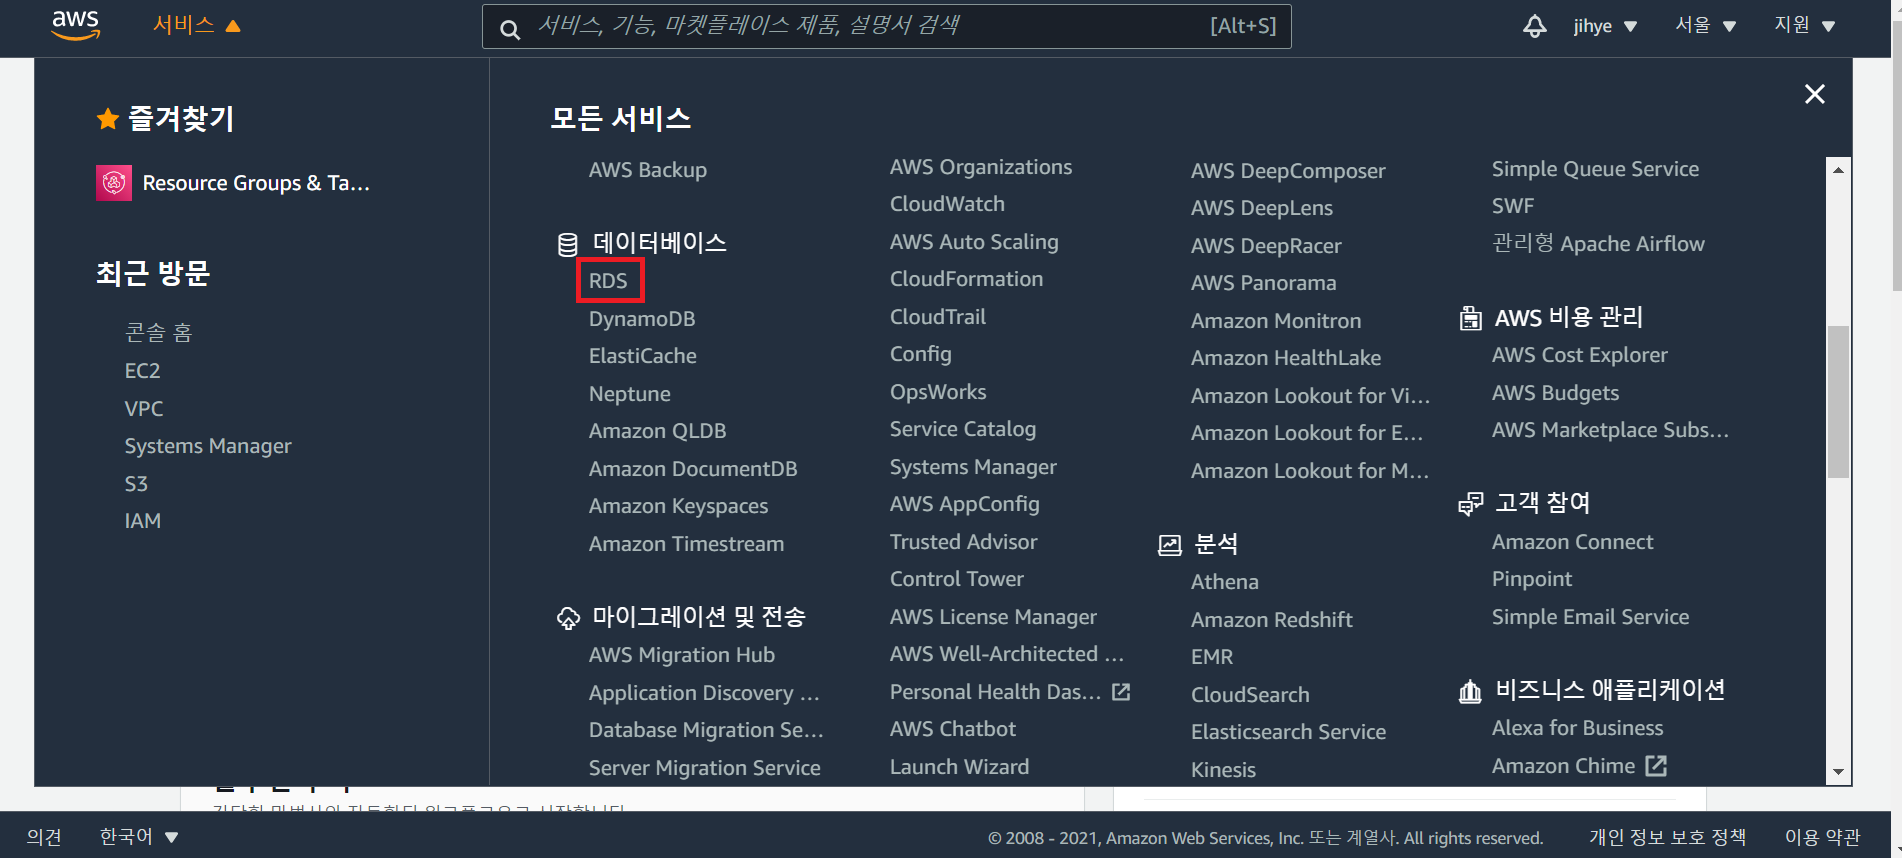The image size is (1902, 858).
Task: Open Amazon DocumentDB service
Action: coord(693,469)
